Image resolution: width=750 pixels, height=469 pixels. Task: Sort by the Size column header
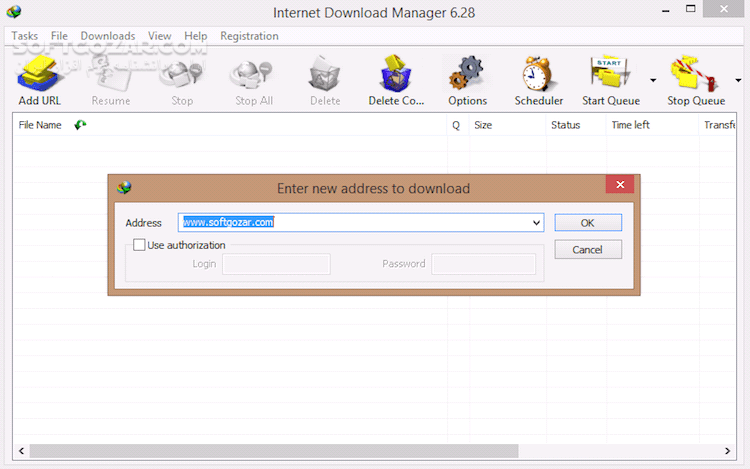(x=483, y=125)
